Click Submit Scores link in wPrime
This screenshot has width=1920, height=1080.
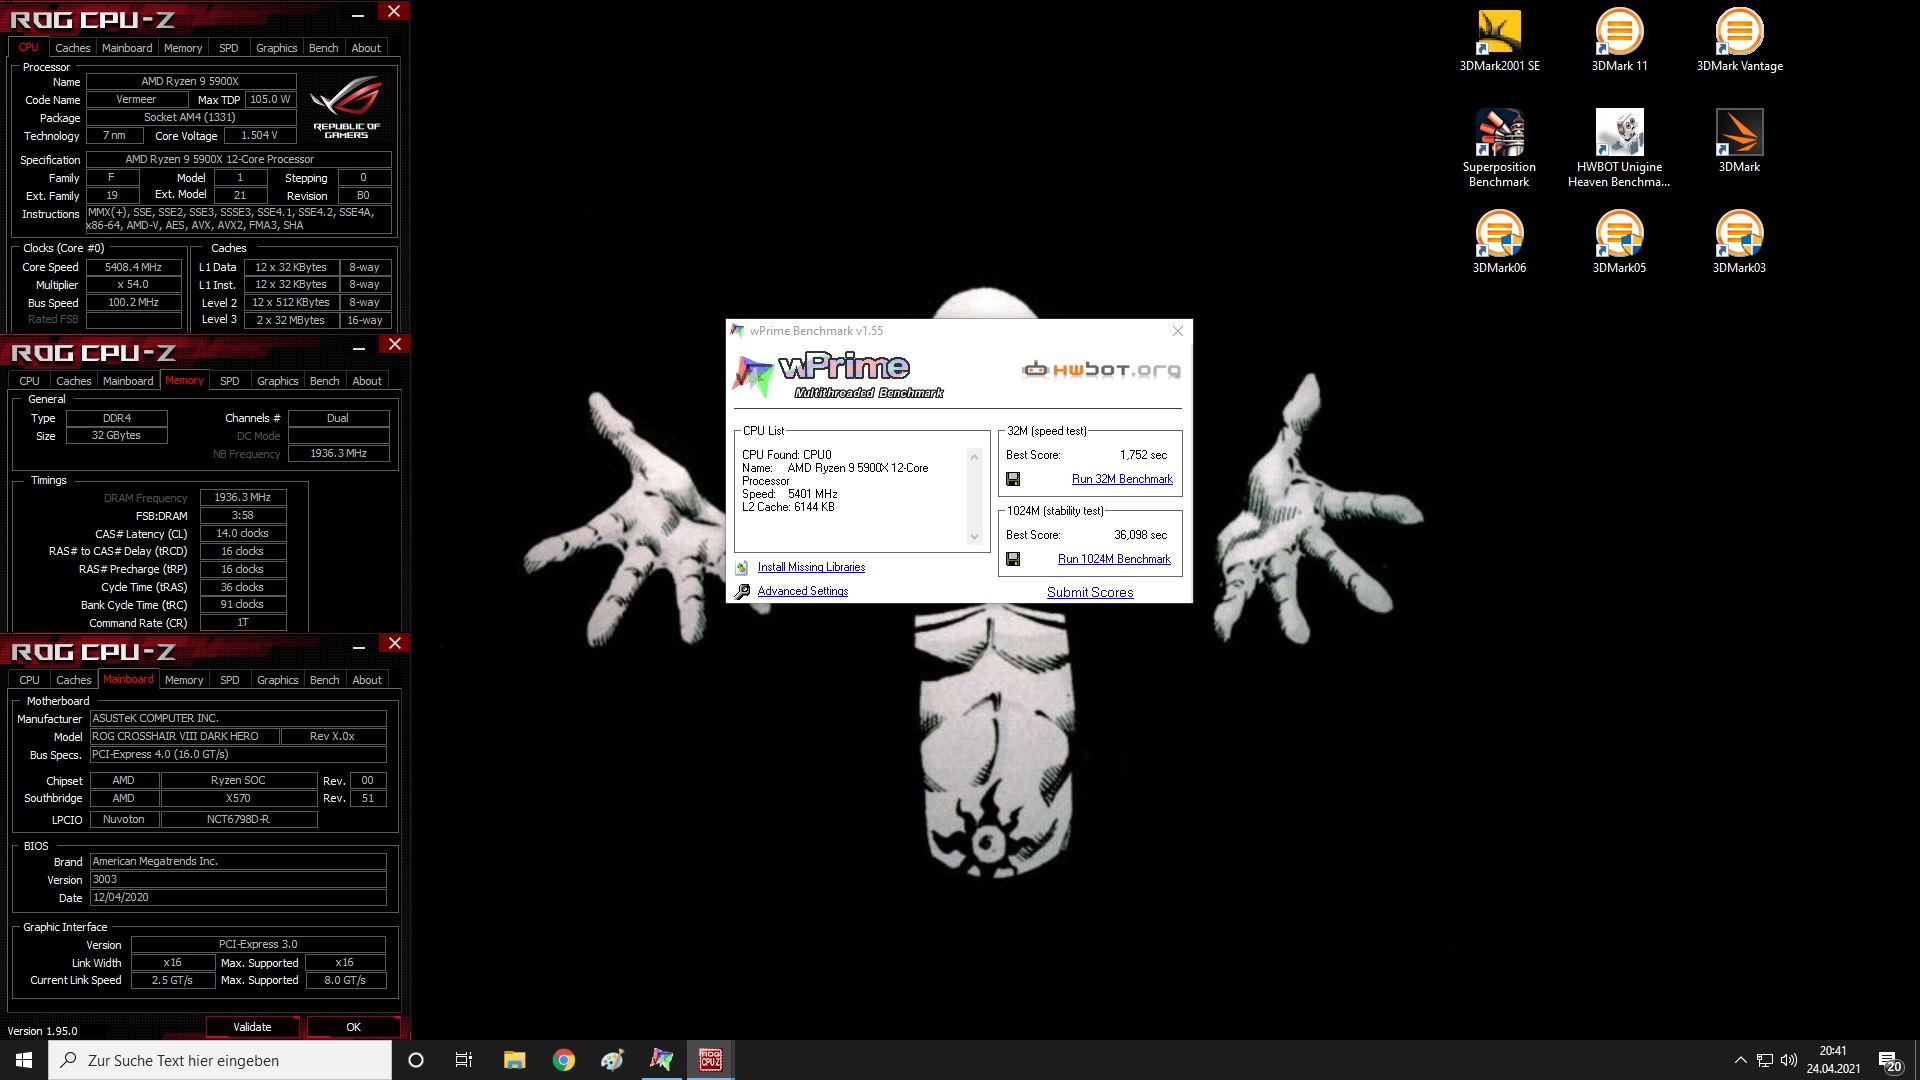click(x=1090, y=592)
